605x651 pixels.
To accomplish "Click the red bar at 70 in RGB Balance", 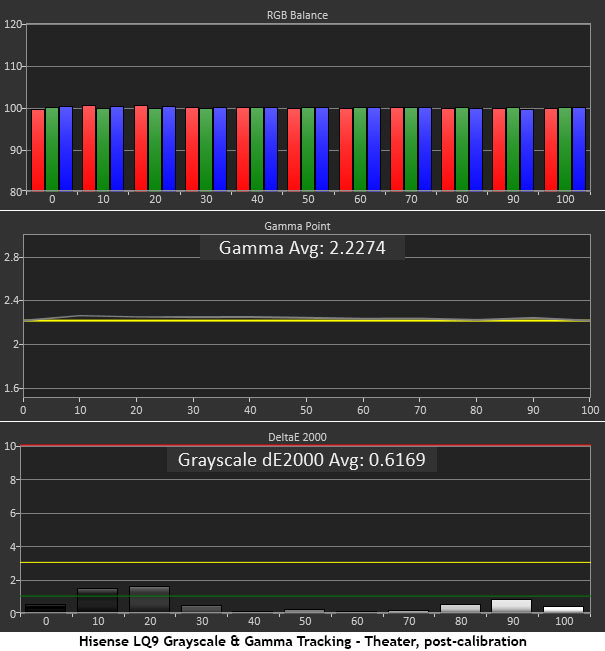I will [x=397, y=149].
